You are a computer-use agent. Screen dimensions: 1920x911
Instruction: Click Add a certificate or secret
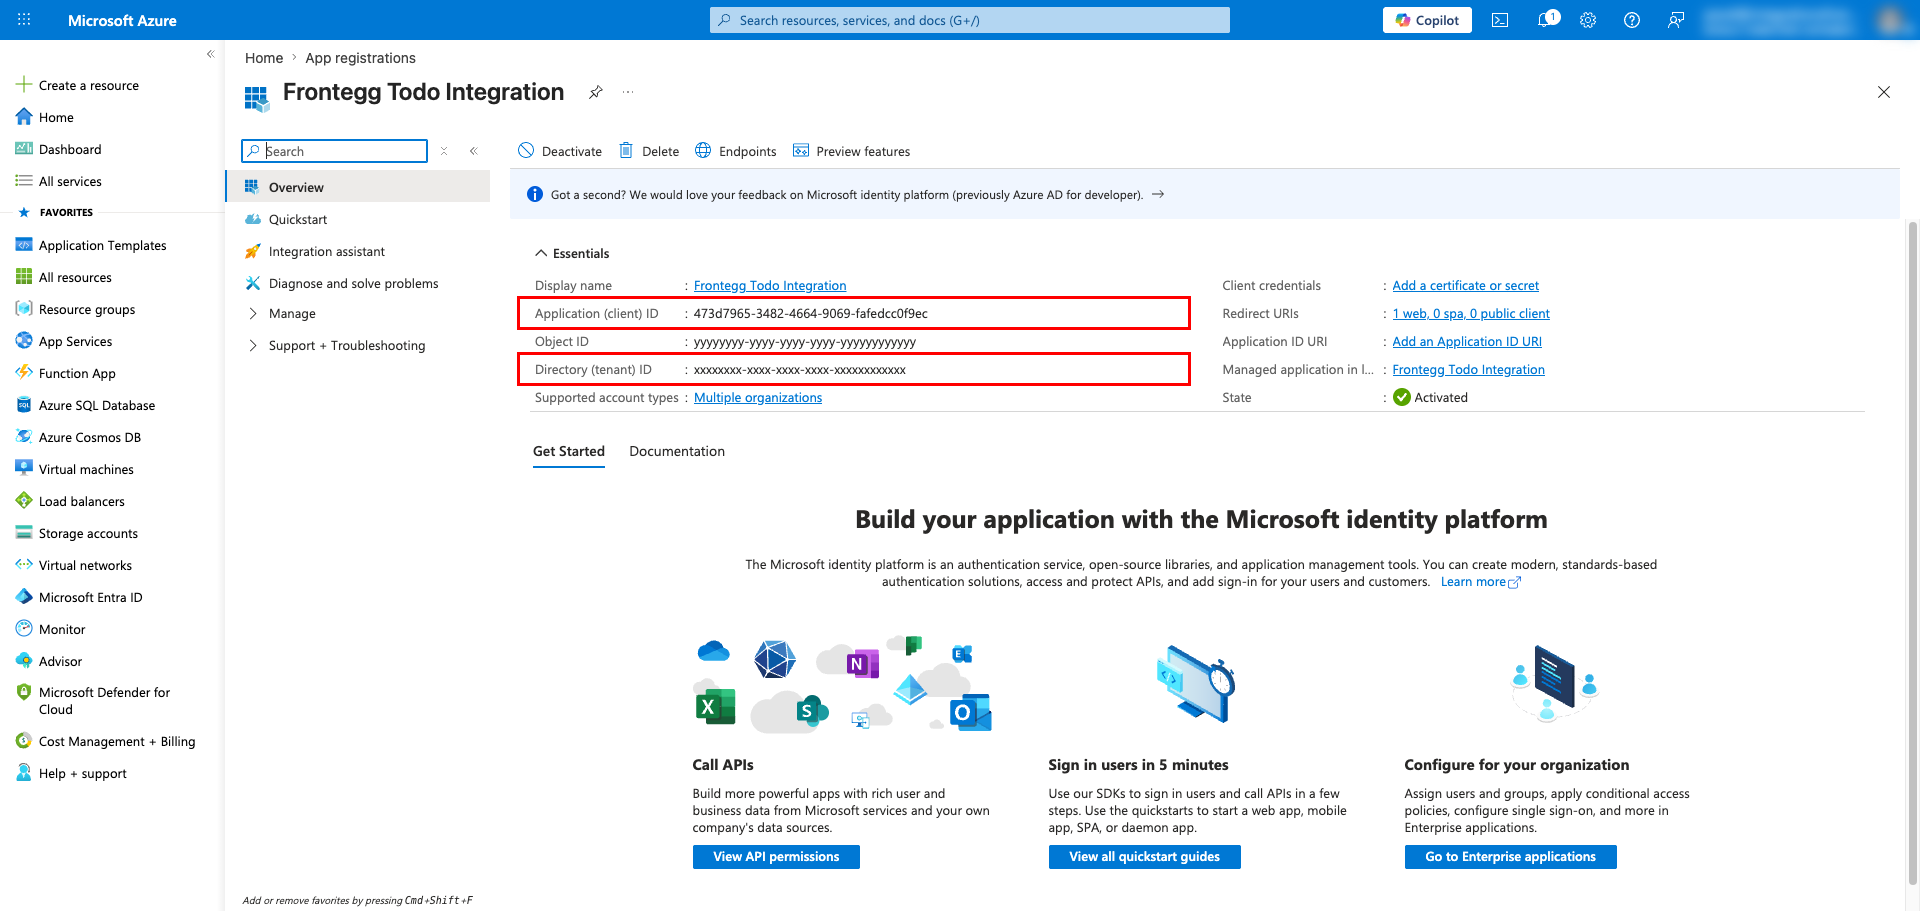(1466, 285)
